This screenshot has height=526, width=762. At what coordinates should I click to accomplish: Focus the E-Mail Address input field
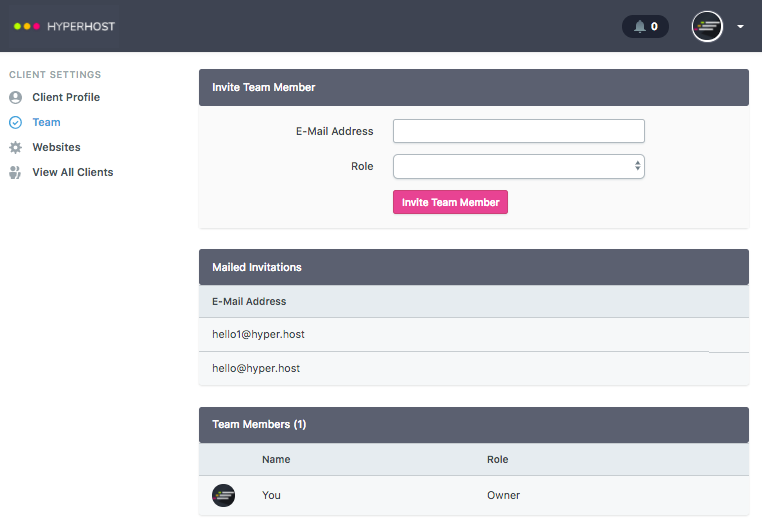(519, 131)
